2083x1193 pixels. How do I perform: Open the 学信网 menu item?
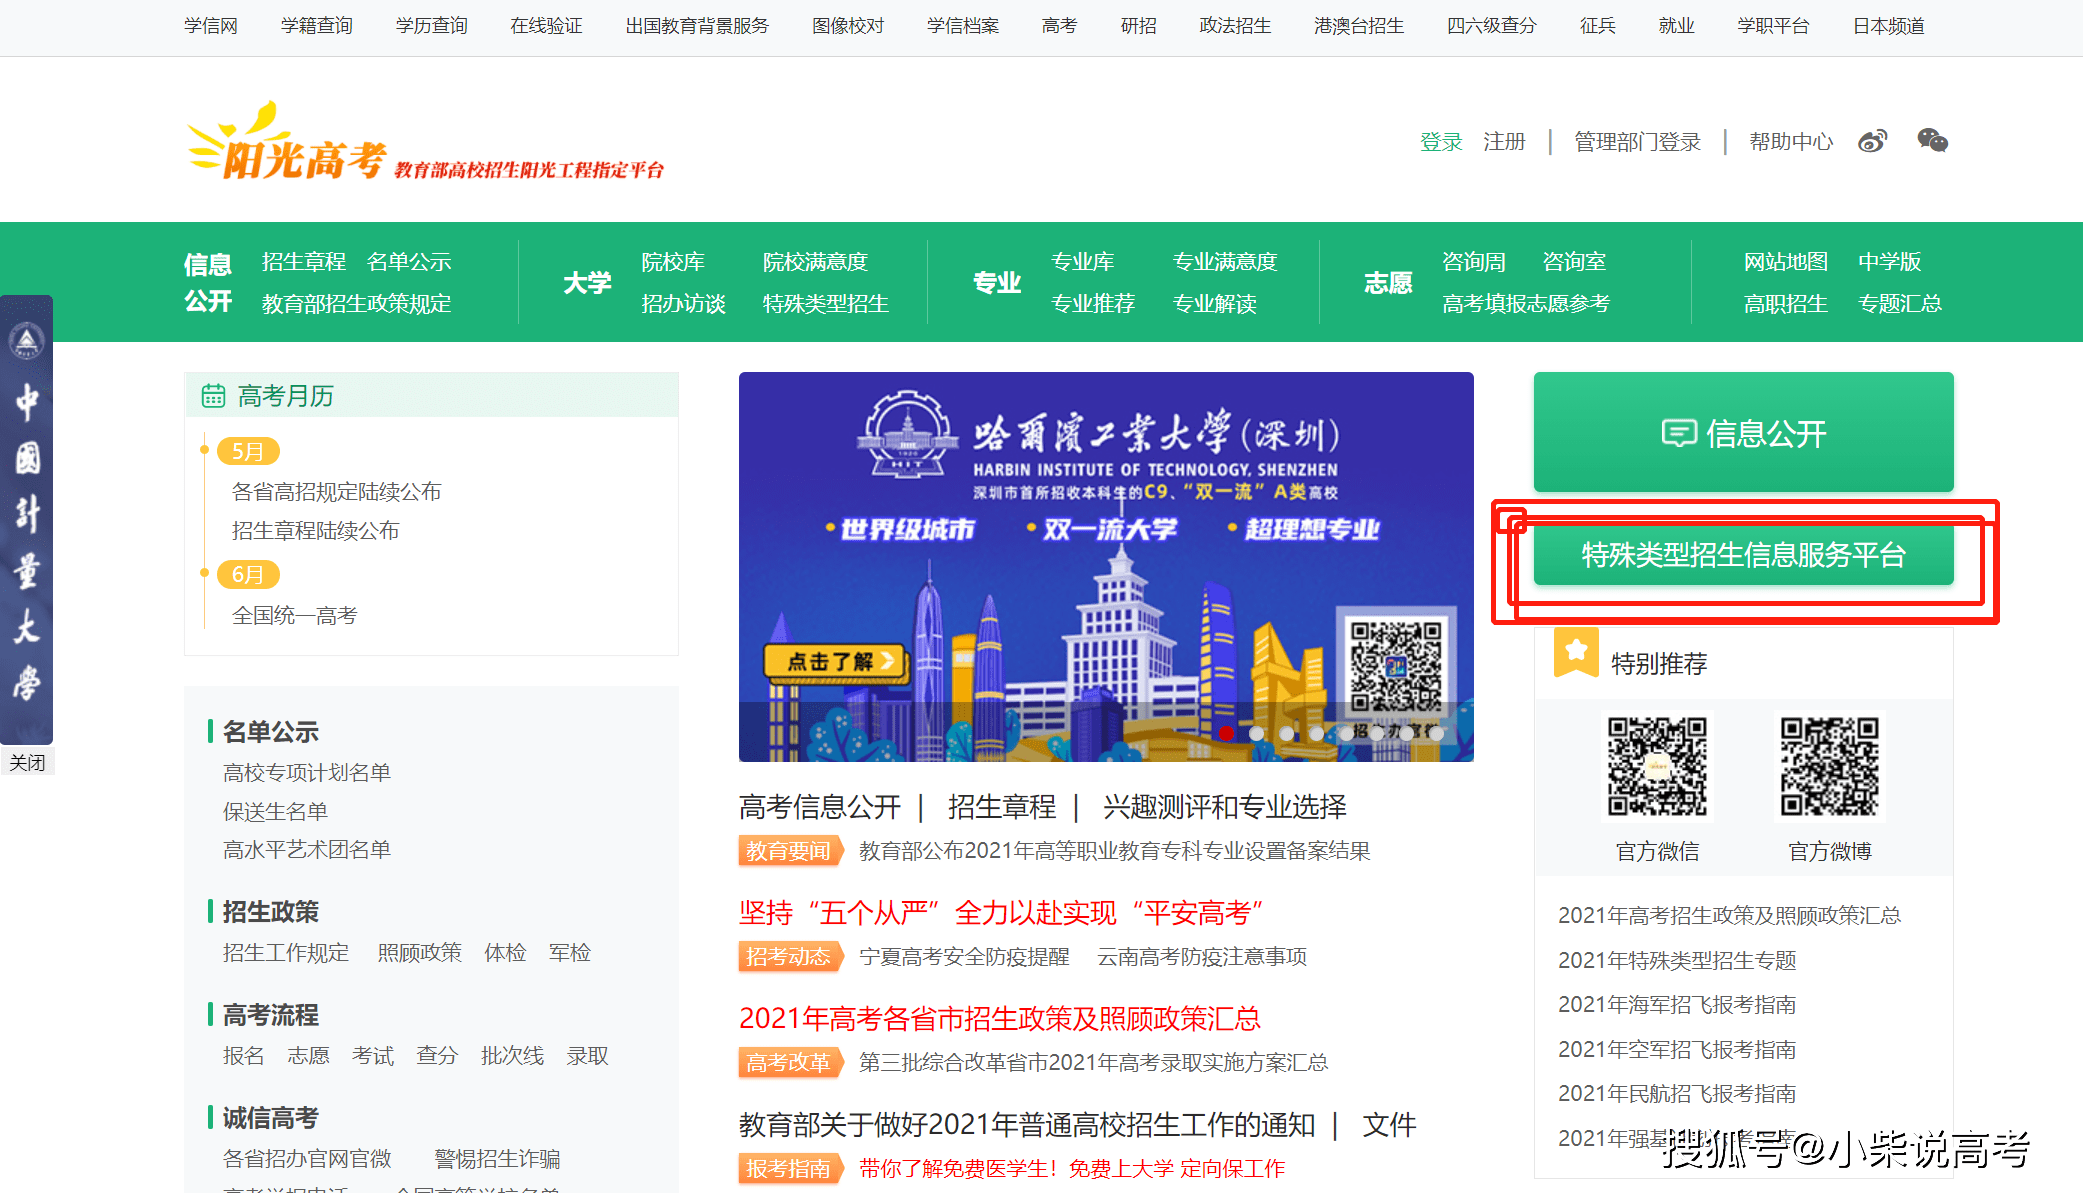point(210,26)
